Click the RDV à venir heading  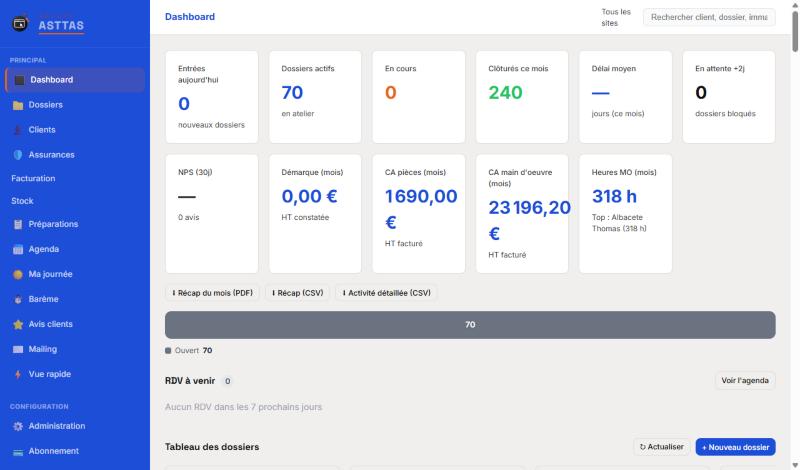pyautogui.click(x=190, y=381)
